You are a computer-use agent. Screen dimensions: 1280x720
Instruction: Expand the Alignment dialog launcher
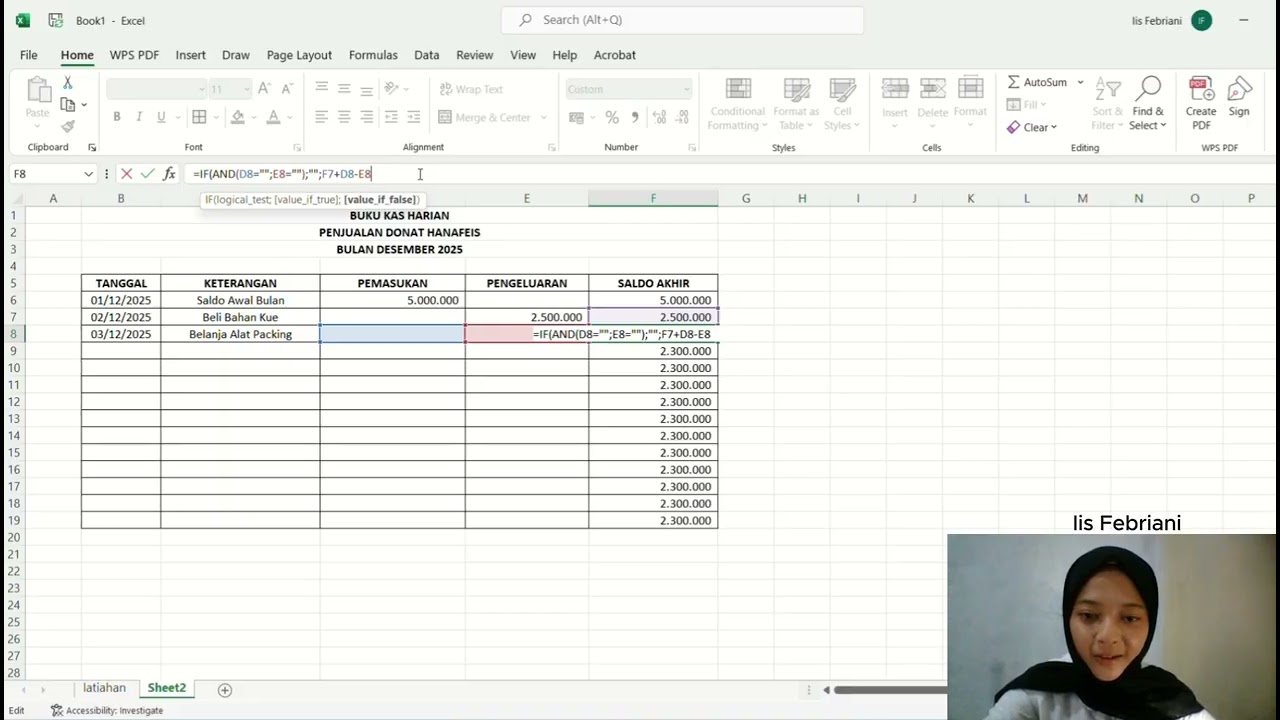click(552, 147)
